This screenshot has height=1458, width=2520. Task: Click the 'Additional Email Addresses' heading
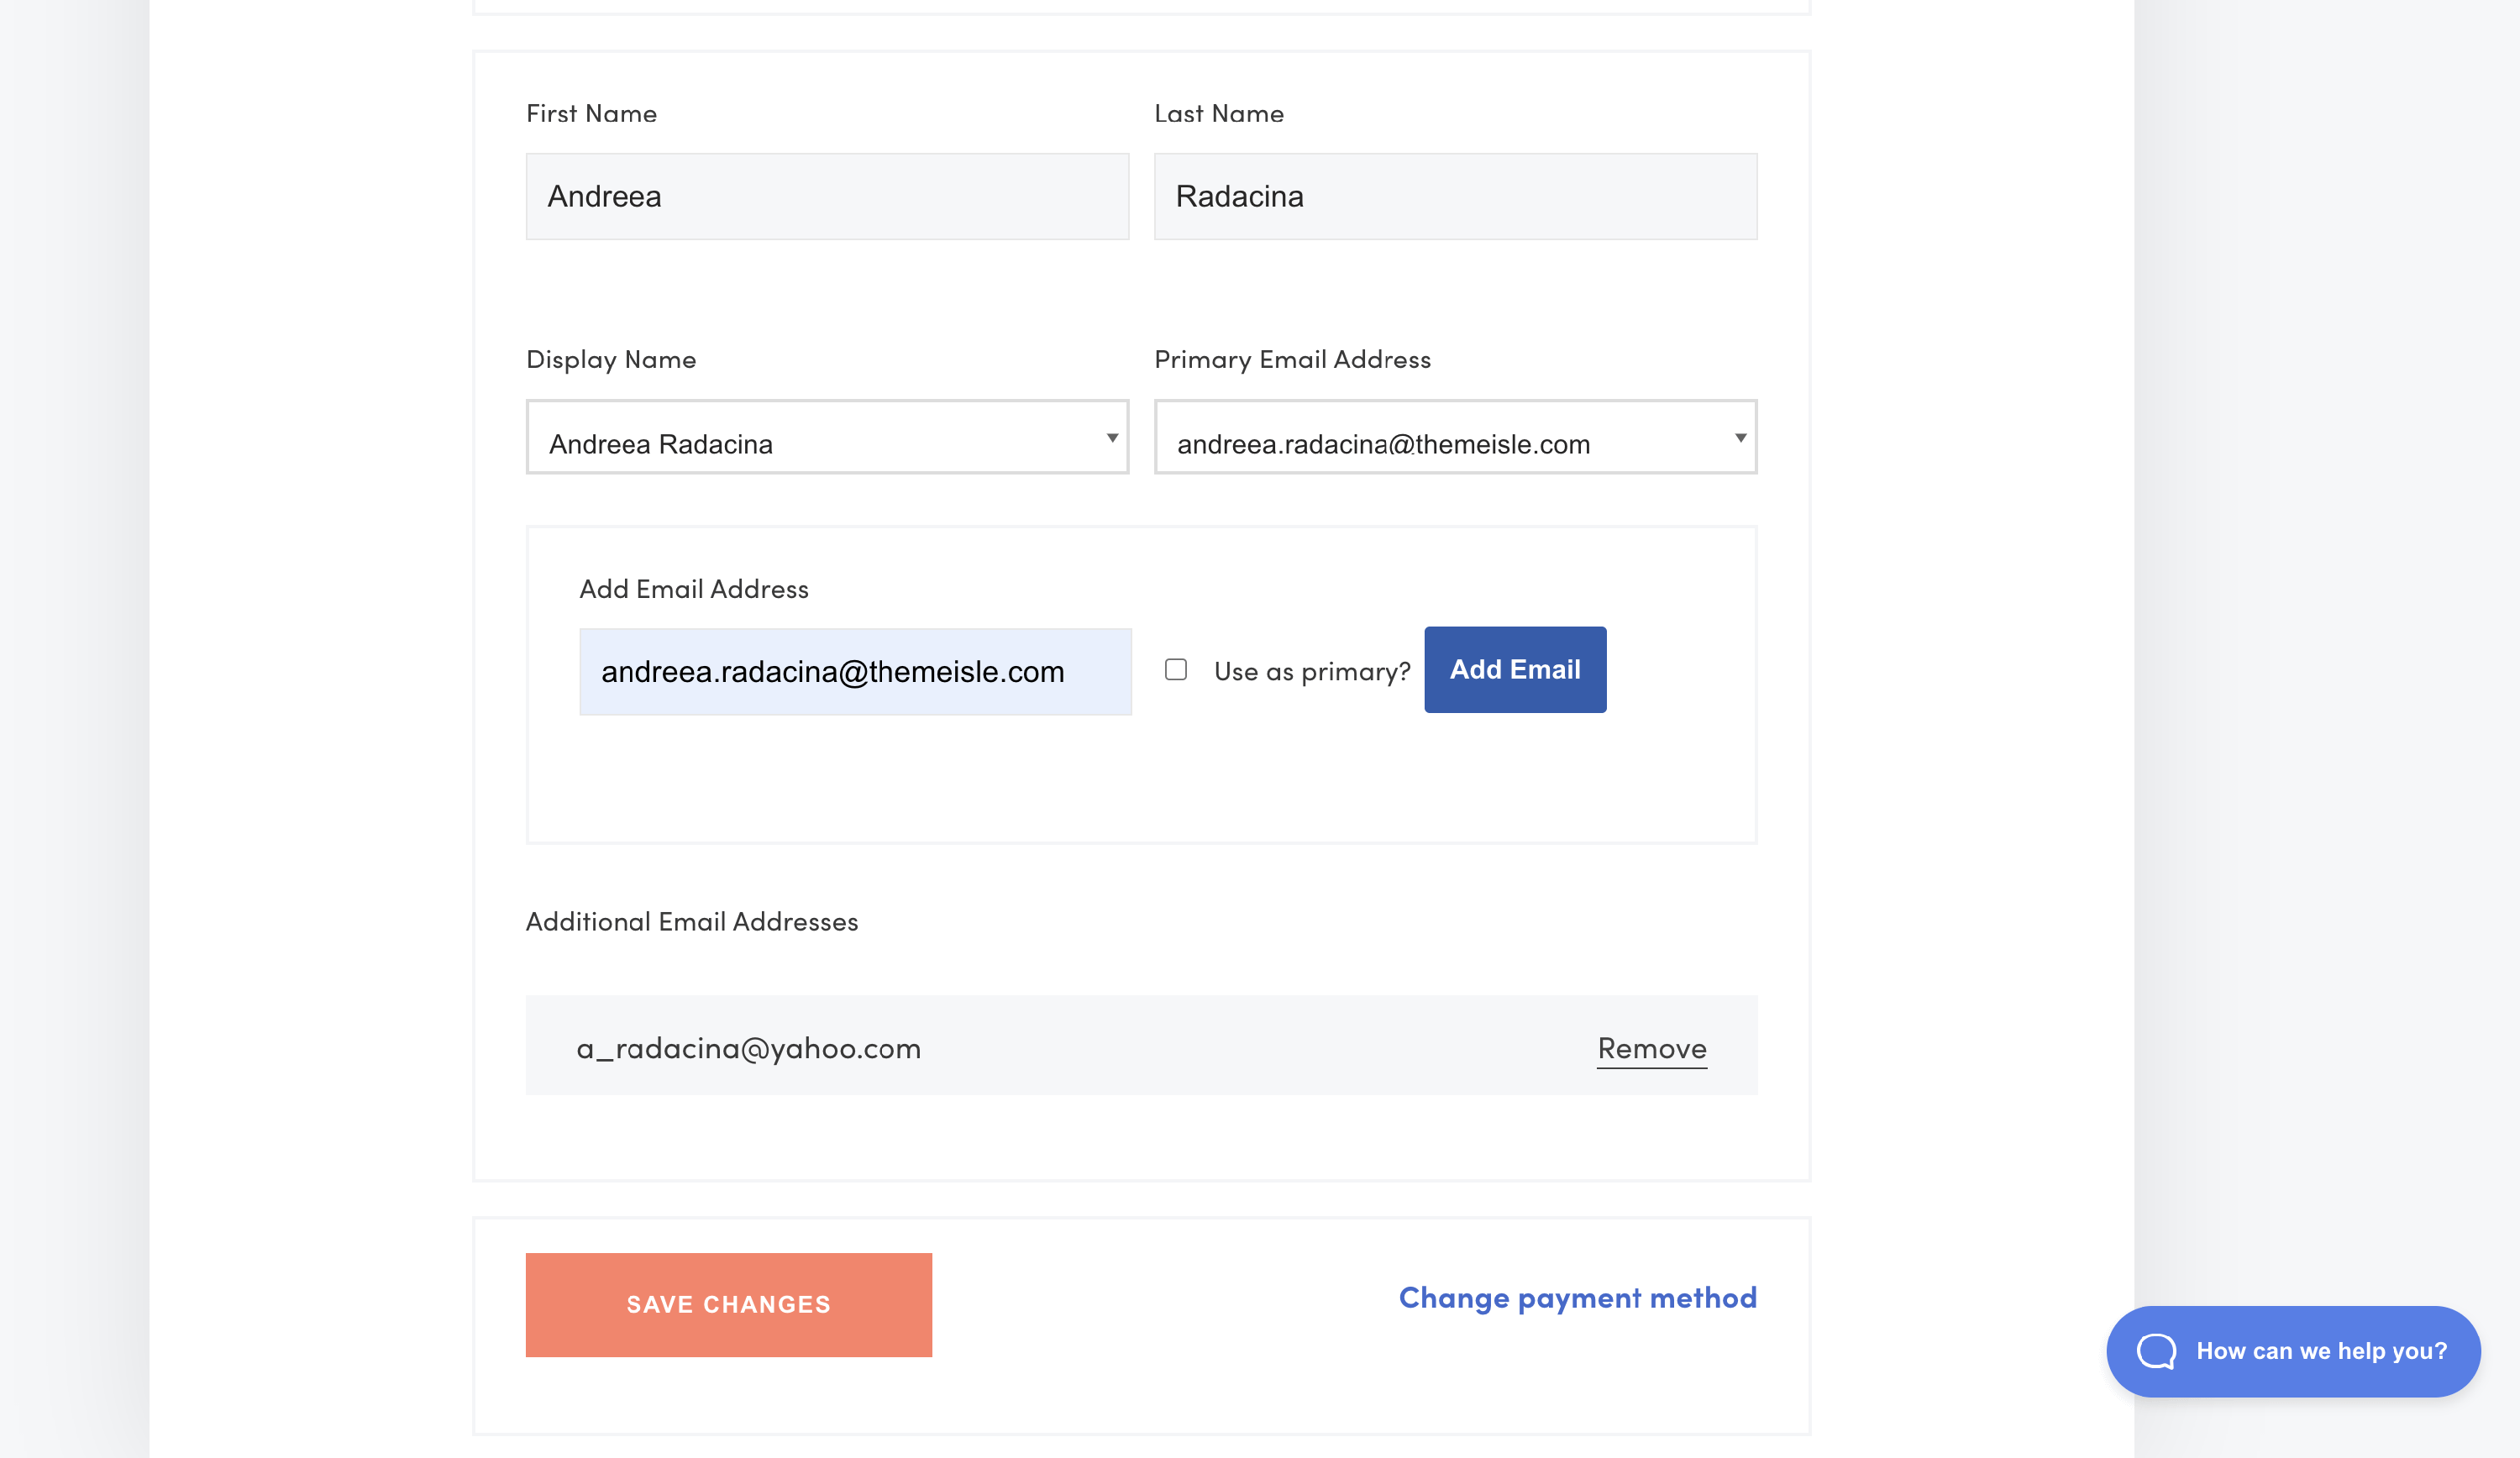point(691,921)
